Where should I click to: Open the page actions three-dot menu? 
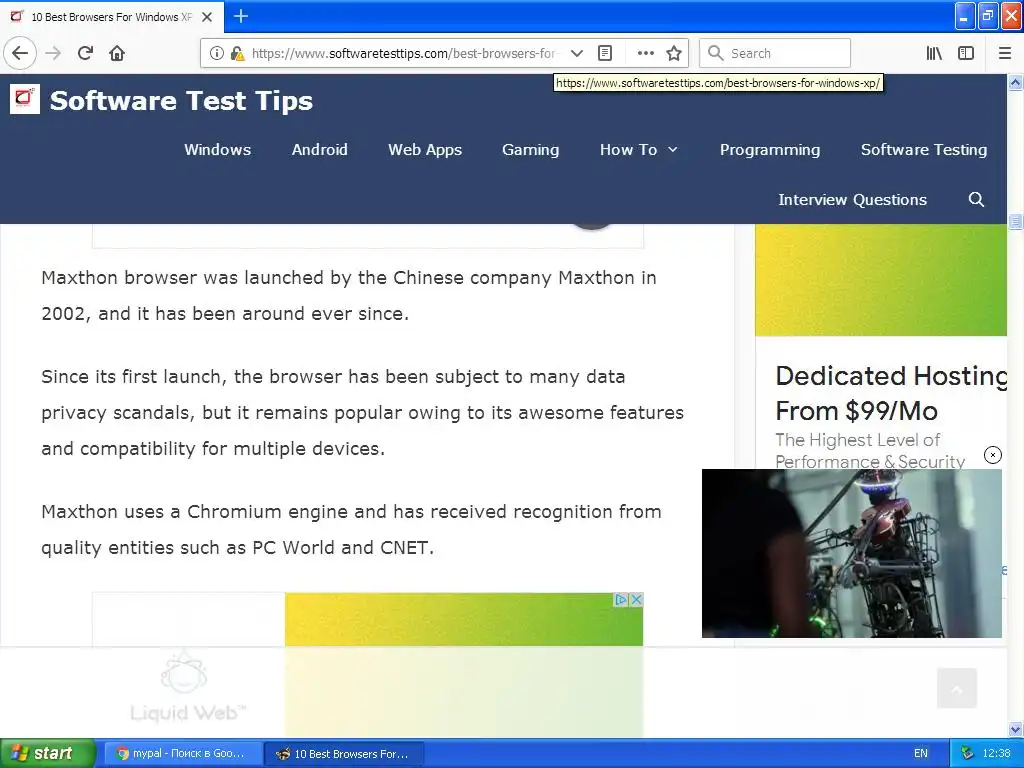point(645,54)
